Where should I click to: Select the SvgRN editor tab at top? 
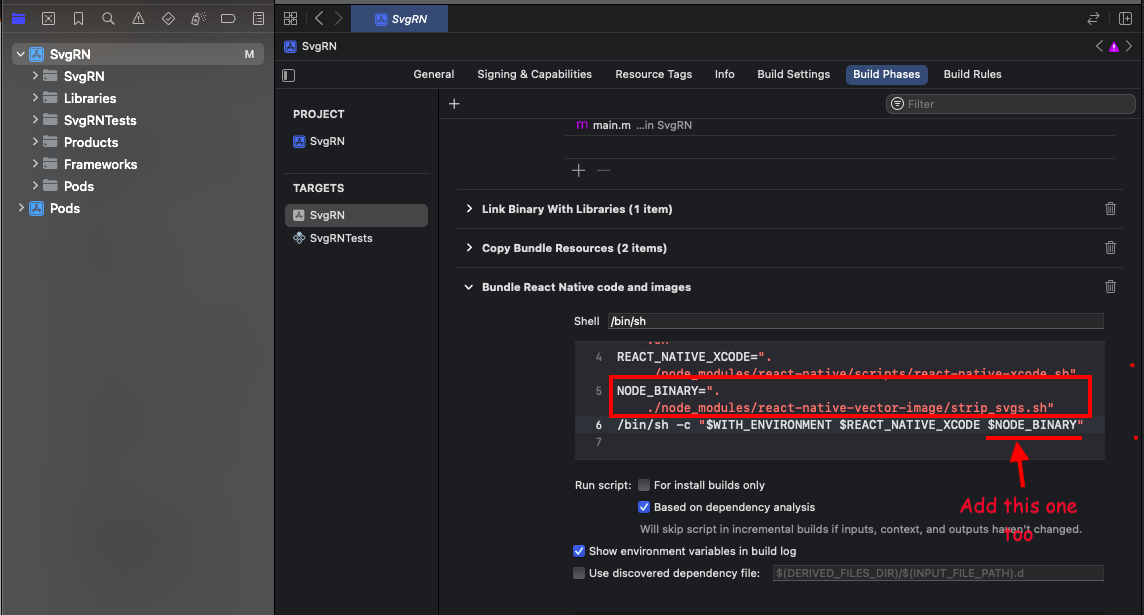coord(400,19)
